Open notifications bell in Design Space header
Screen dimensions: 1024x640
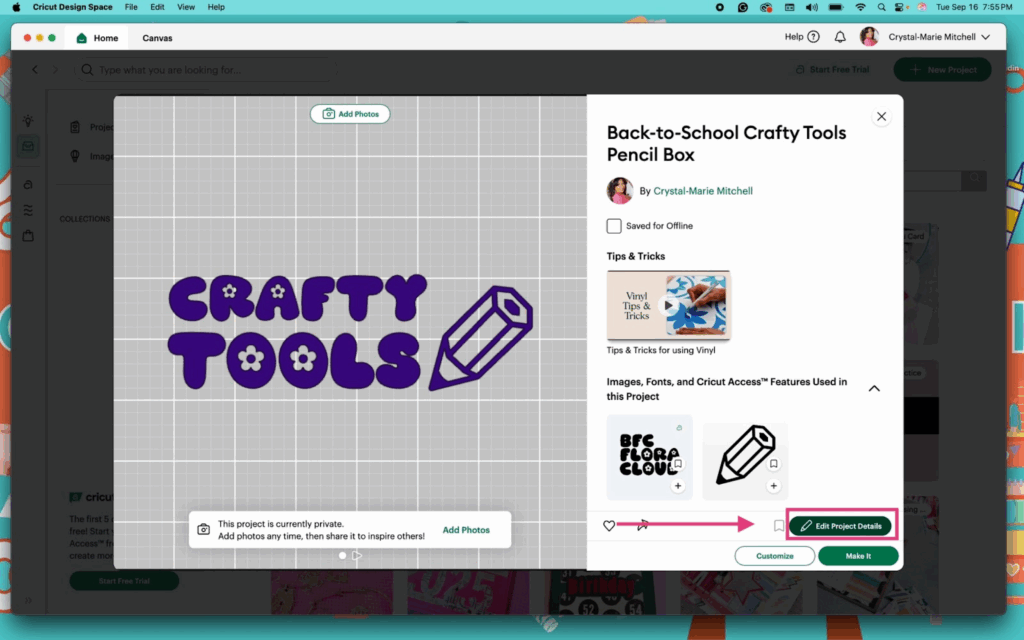[x=840, y=37]
